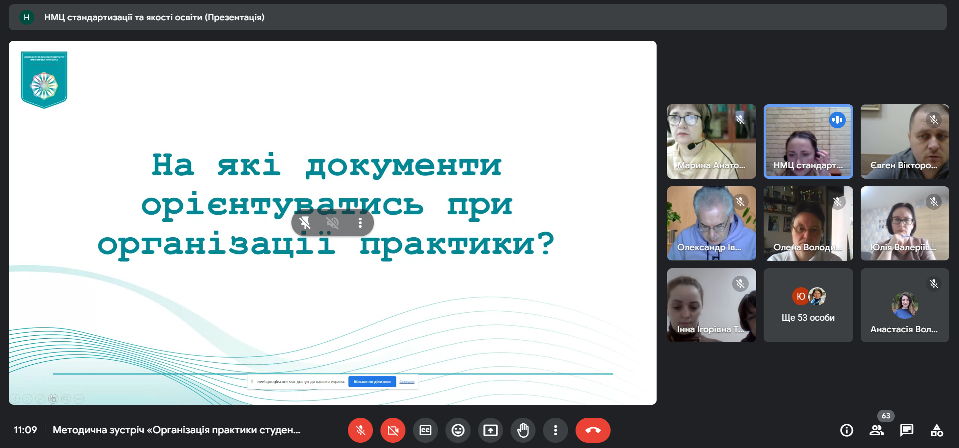
Task: Select the Юлія Валерії... video tile
Action: [x=905, y=223]
